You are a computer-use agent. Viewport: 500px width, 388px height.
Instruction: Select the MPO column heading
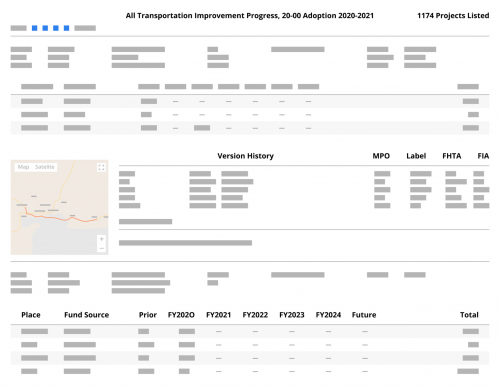381,156
